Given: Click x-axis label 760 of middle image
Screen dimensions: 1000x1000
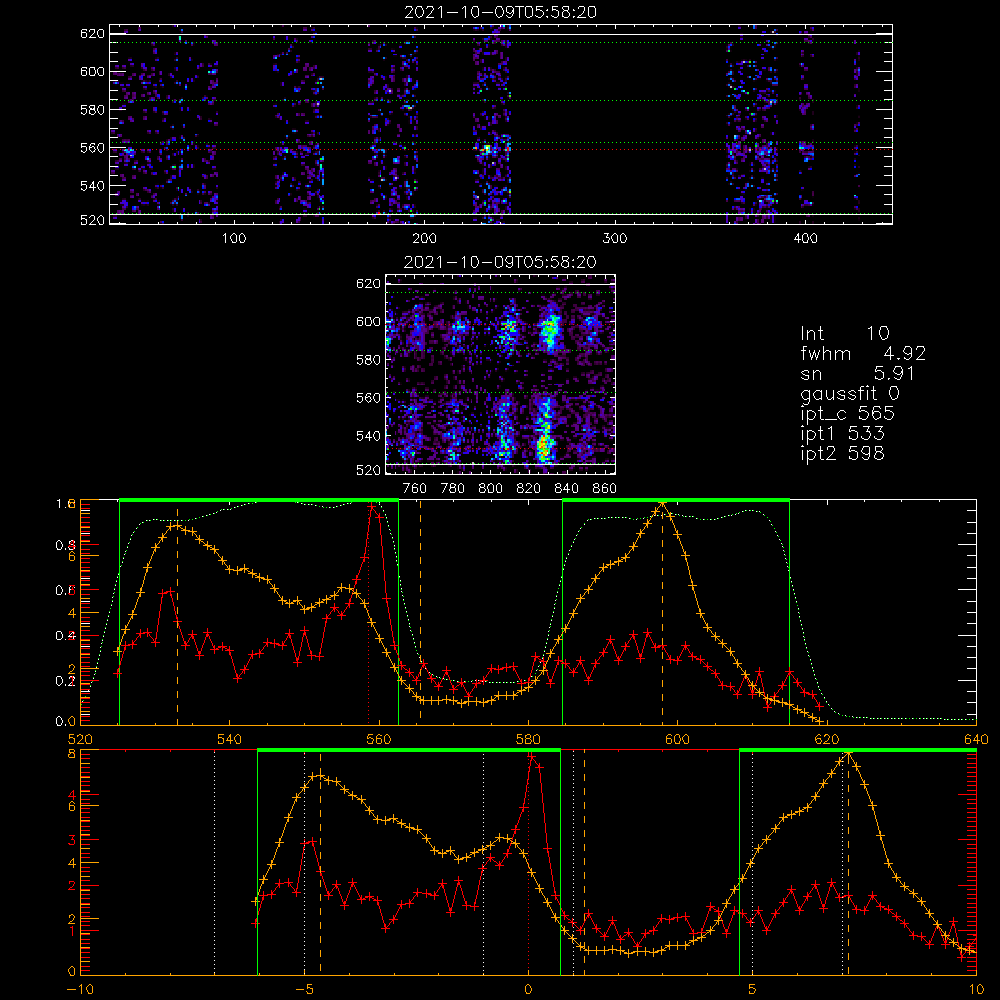Looking at the screenshot, I should point(415,489).
